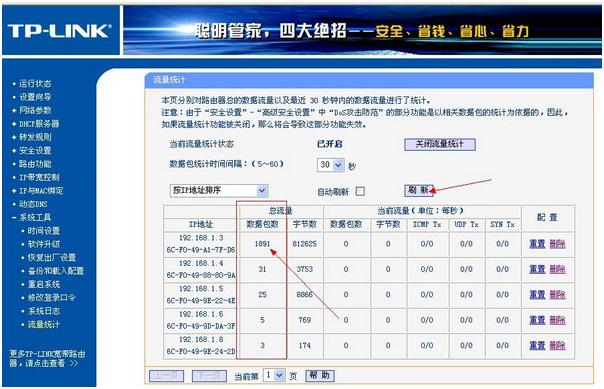This screenshot has height=389, width=604.
Task: Click 重置 for 192.168.1.3
Action: 537,244
